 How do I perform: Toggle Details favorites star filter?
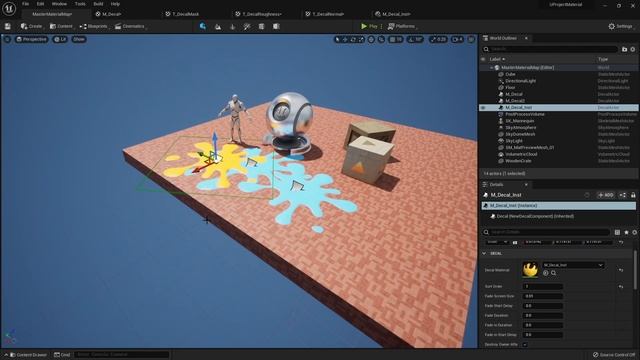[626, 232]
